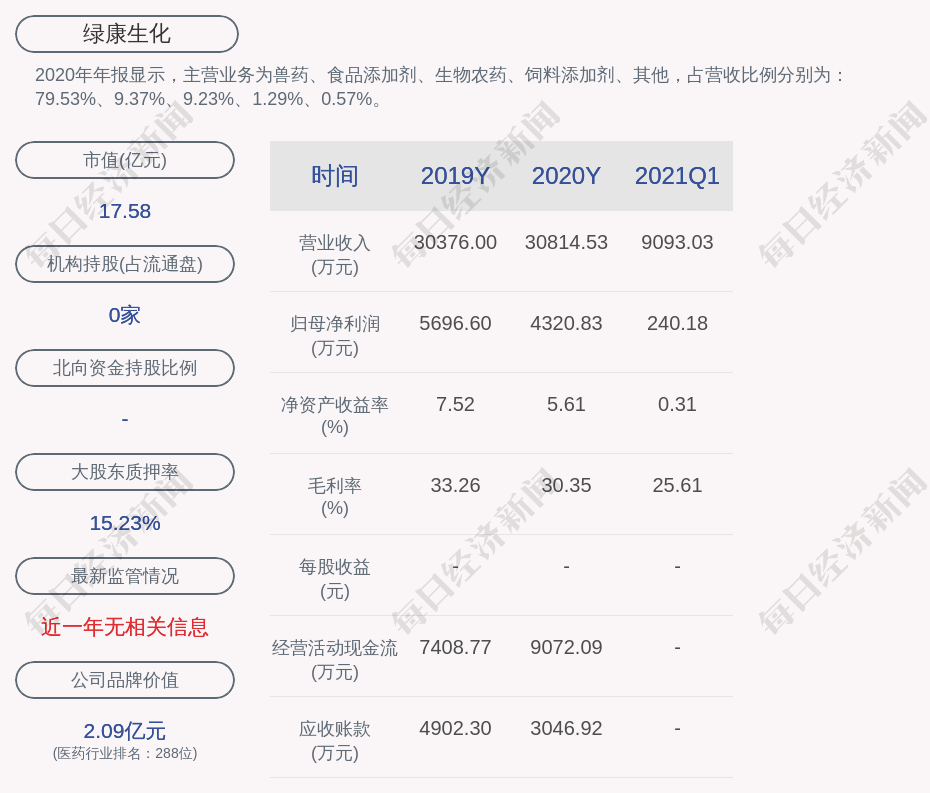Click the 15.23% pledge rate value
The image size is (930, 793).
tap(125, 523)
